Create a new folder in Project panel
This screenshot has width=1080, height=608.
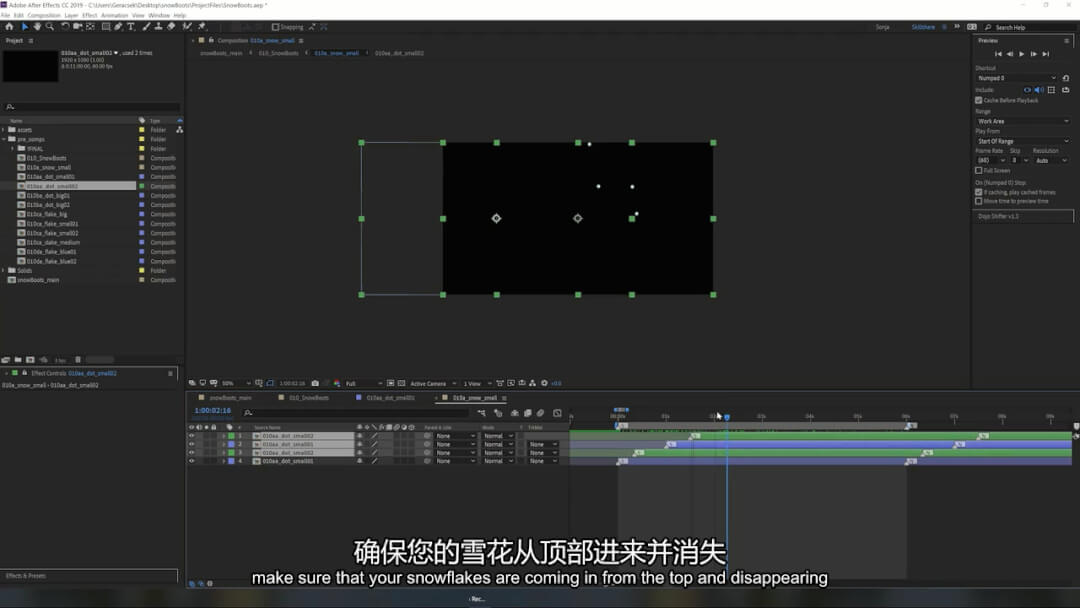pos(18,360)
